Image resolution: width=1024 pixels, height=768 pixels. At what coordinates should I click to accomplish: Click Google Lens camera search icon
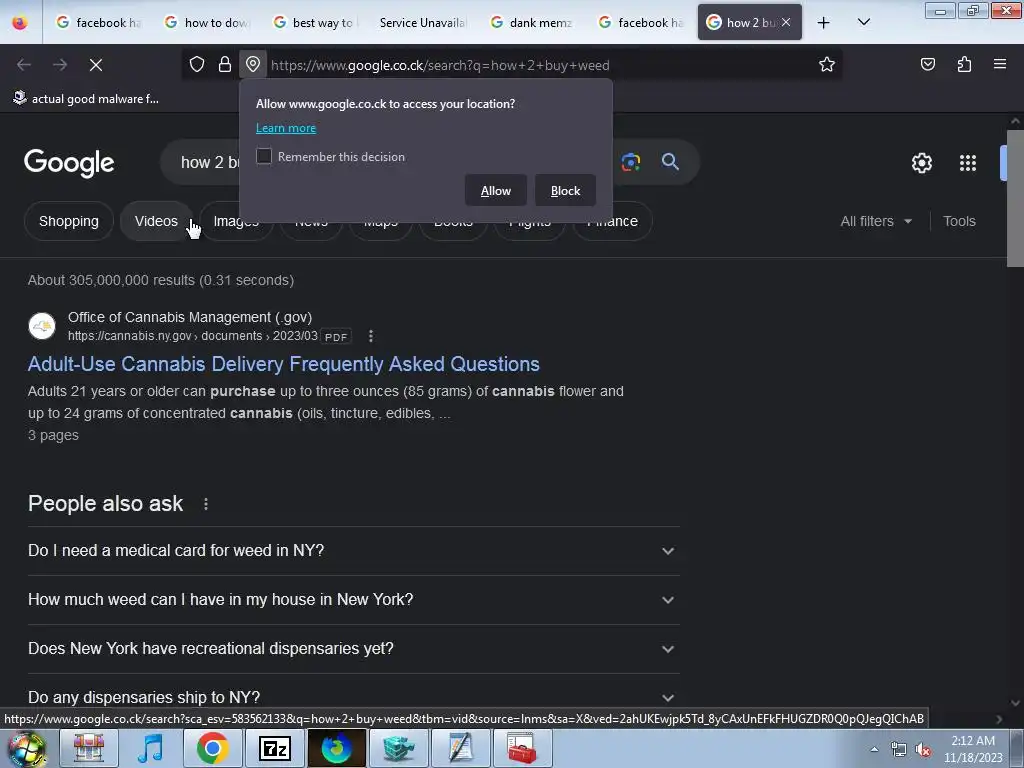pos(630,162)
